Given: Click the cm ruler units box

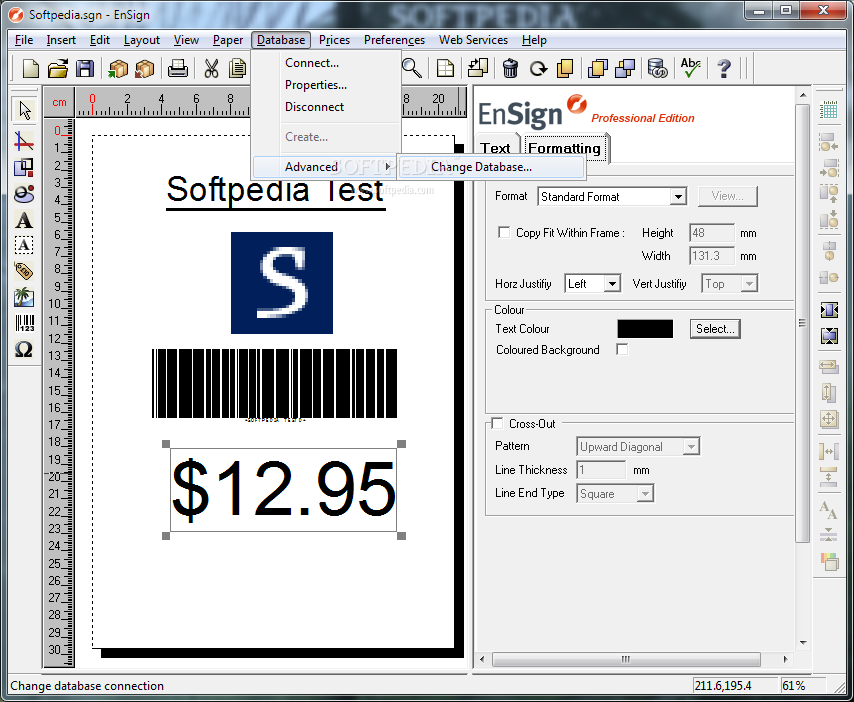Looking at the screenshot, I should (x=59, y=102).
